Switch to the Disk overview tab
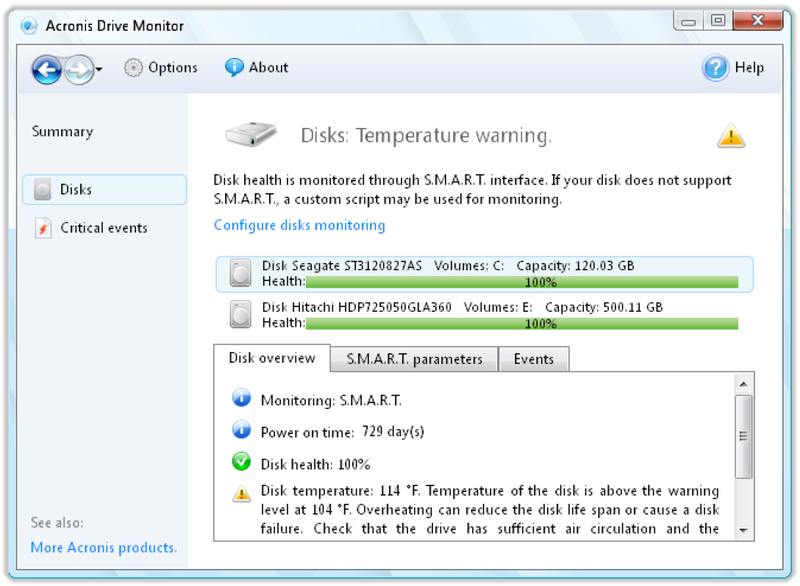Viewport: 800px width, 586px height. click(x=272, y=358)
